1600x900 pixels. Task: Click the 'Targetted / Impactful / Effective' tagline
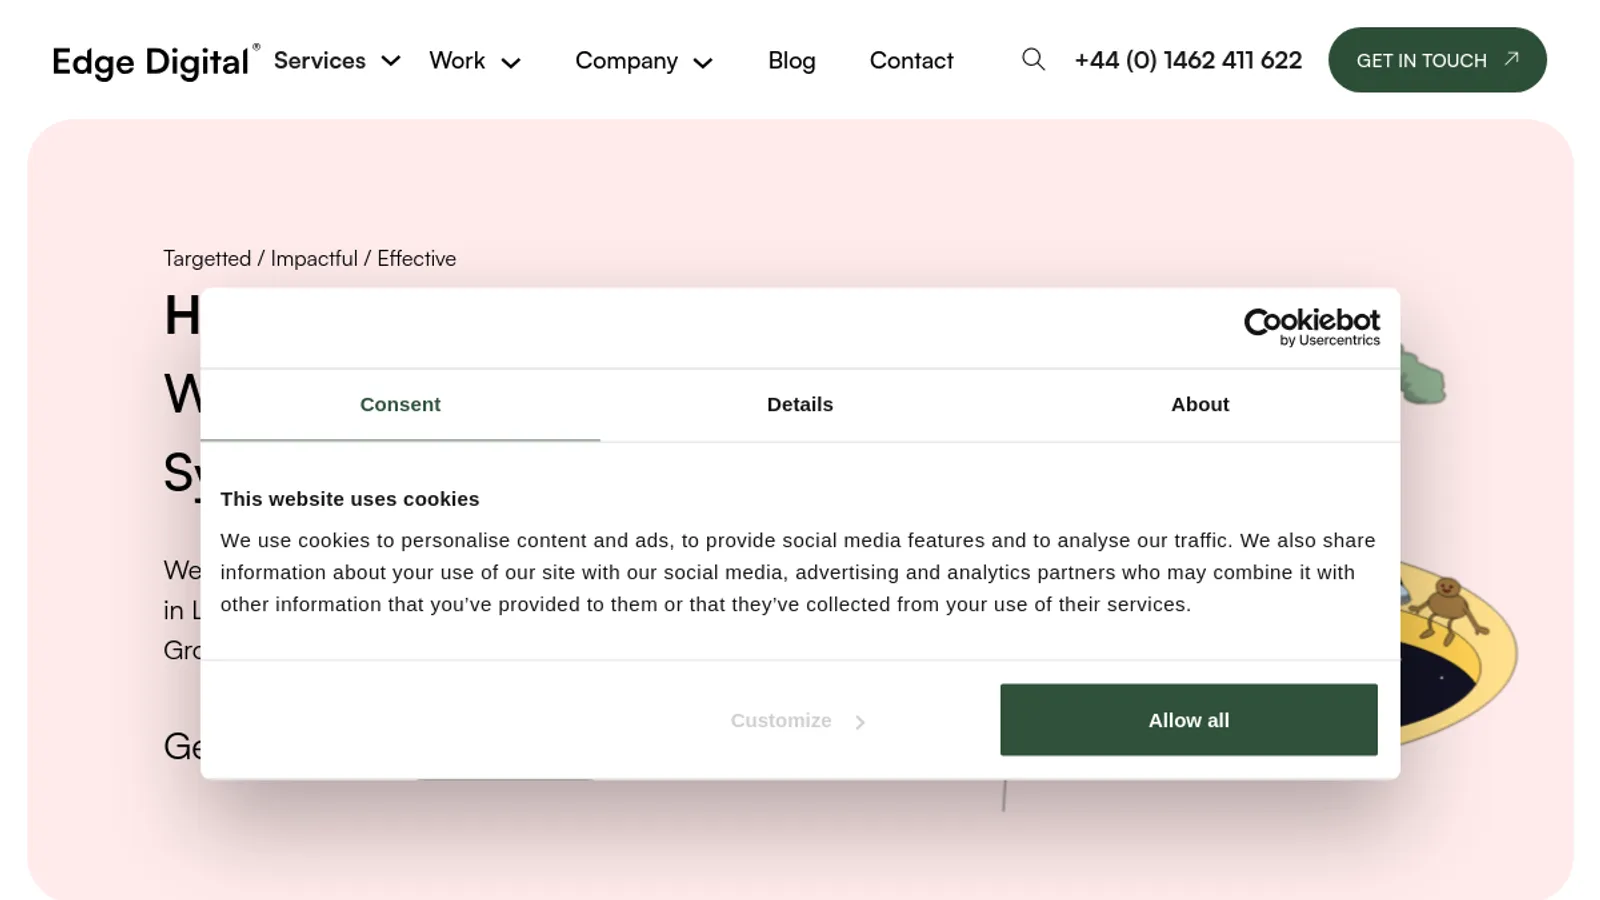coord(310,258)
